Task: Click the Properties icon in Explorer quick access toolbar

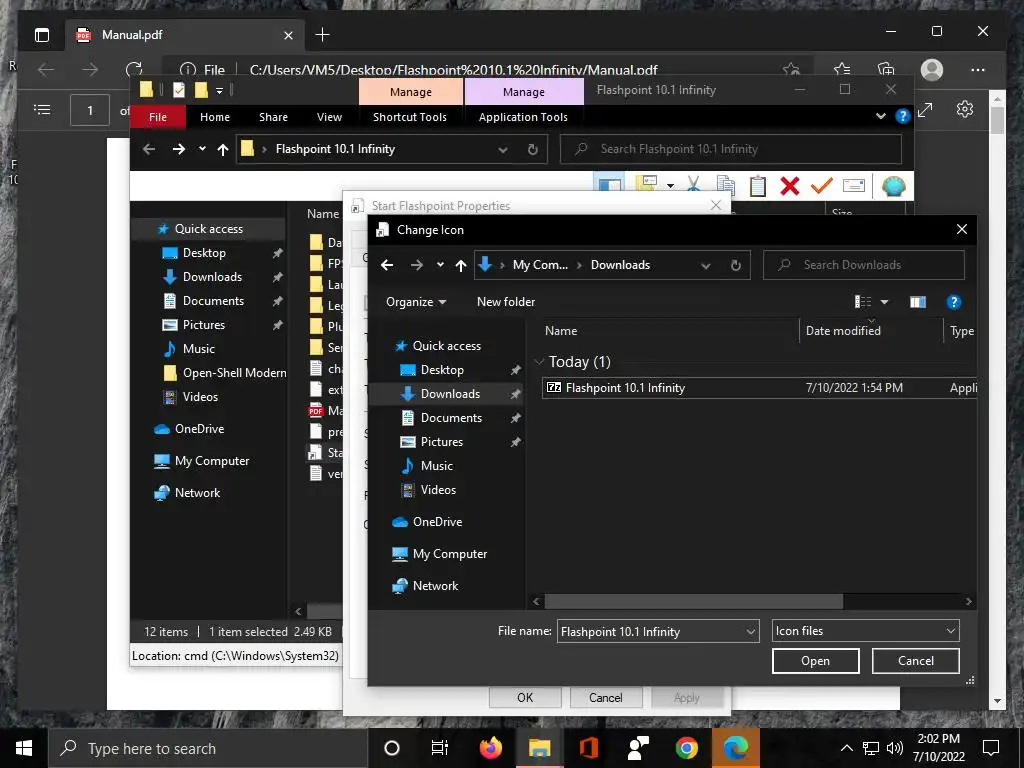Action: tap(179, 89)
